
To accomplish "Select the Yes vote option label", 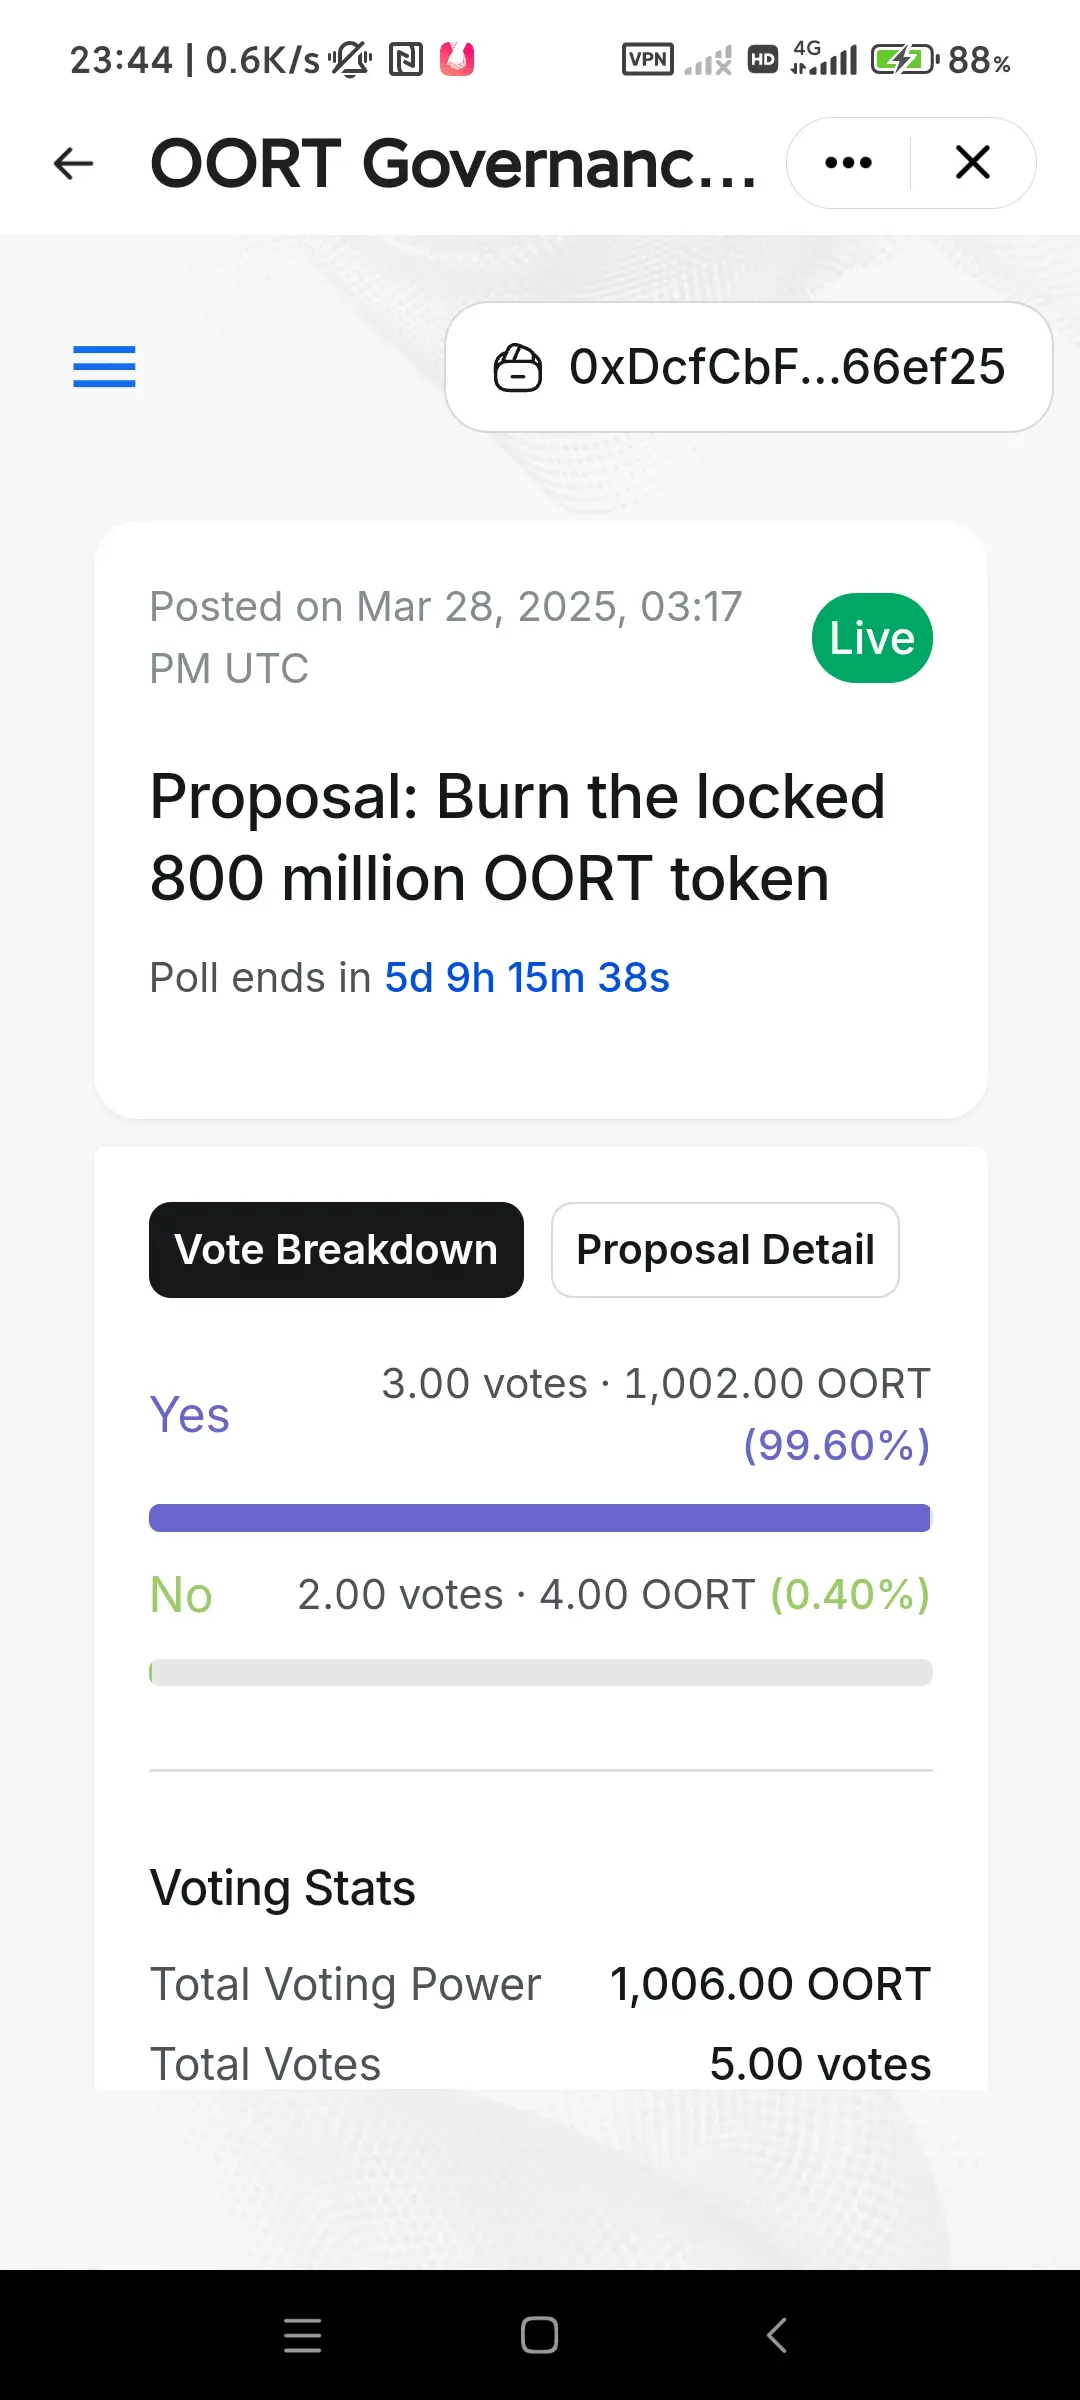I will pyautogui.click(x=190, y=1415).
